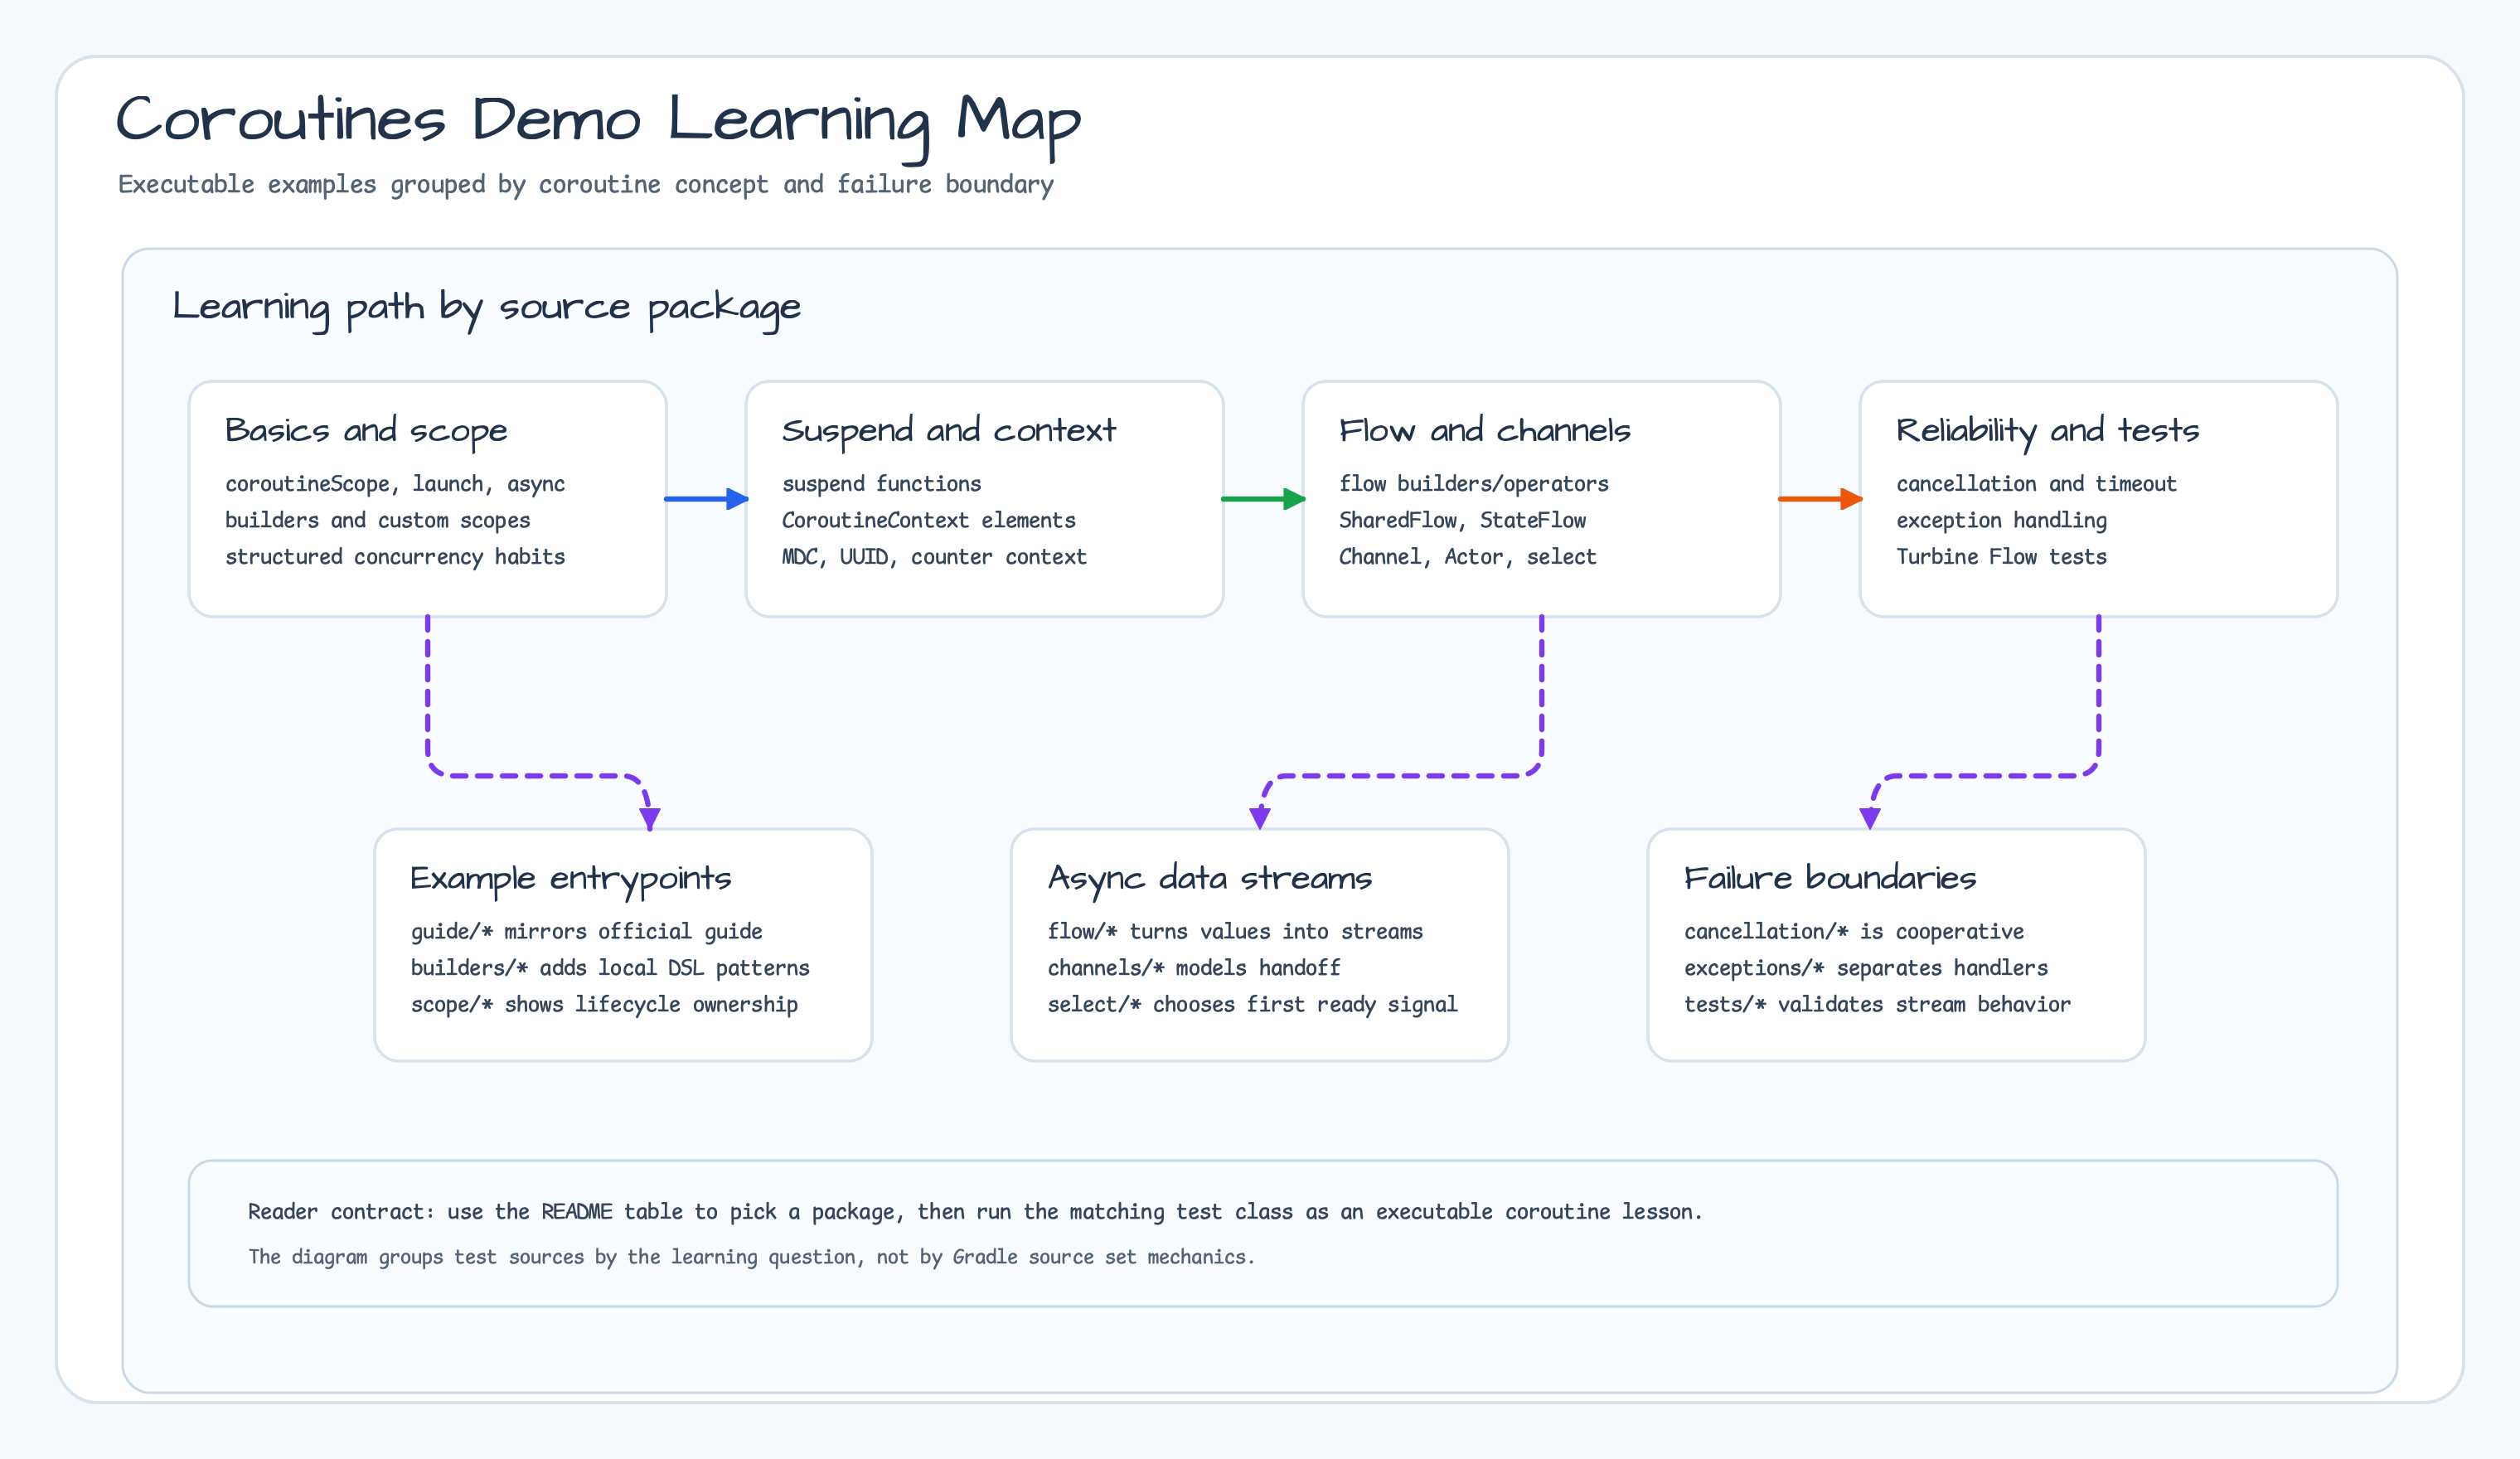
Task: Select the 'Flow and channels' card title
Action: point(1485,431)
